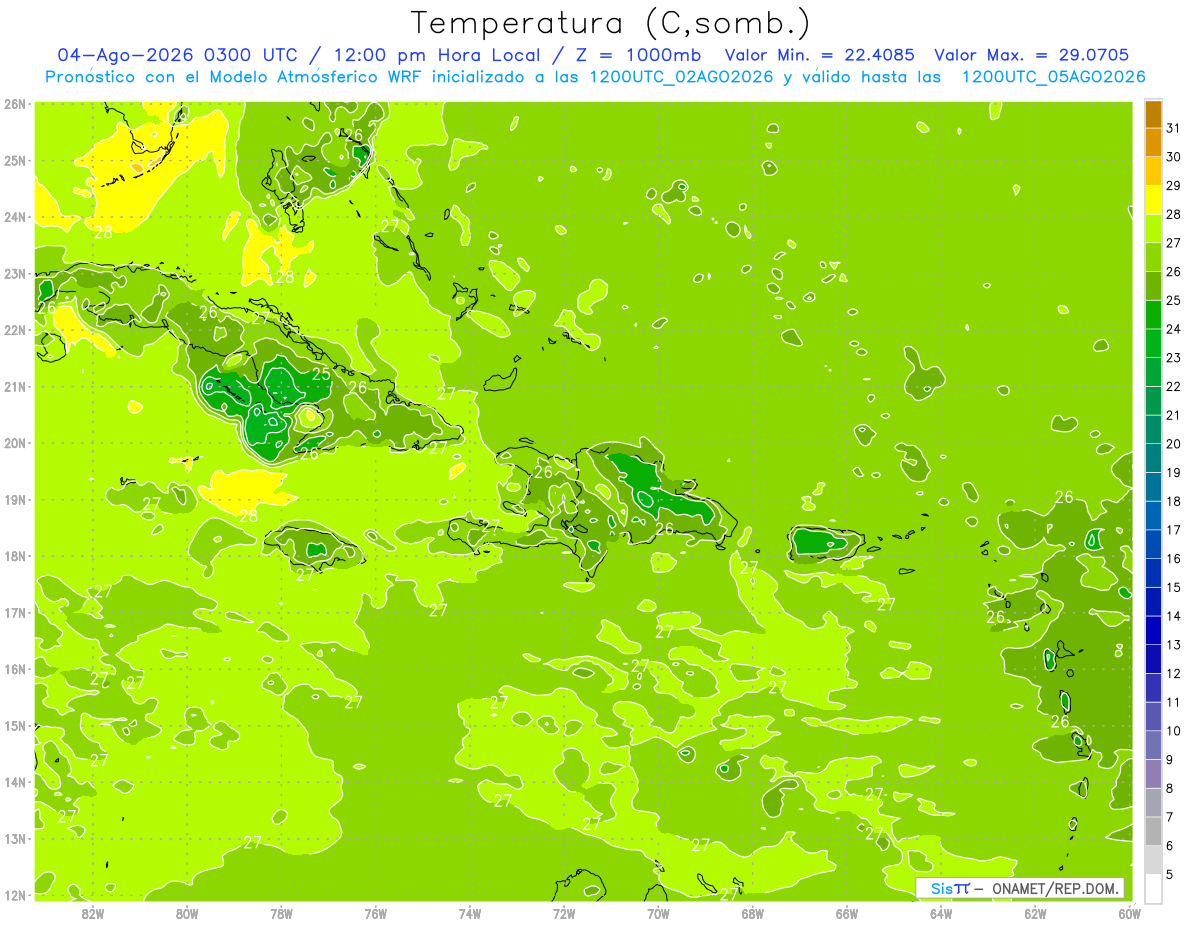Click the 20N latitude axis label

[15, 443]
